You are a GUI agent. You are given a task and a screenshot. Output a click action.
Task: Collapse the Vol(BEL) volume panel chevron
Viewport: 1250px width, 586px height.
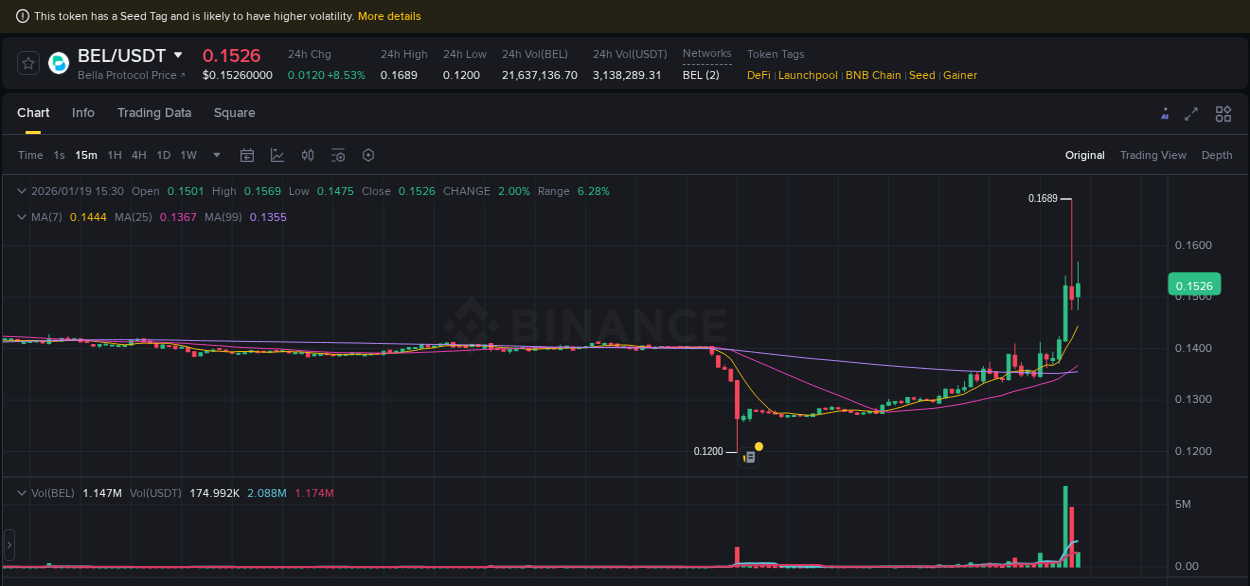tap(20, 492)
